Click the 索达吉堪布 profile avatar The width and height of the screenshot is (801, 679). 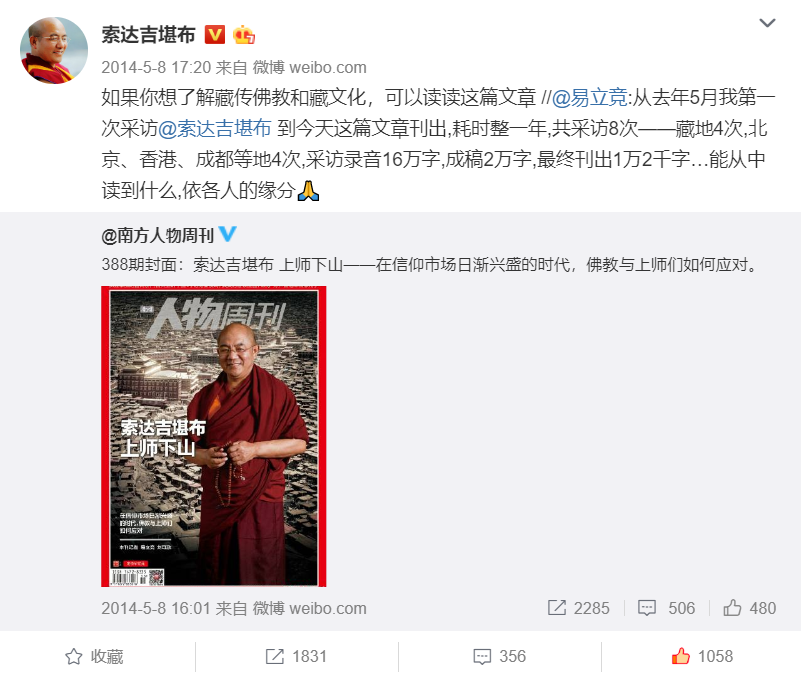(54, 50)
